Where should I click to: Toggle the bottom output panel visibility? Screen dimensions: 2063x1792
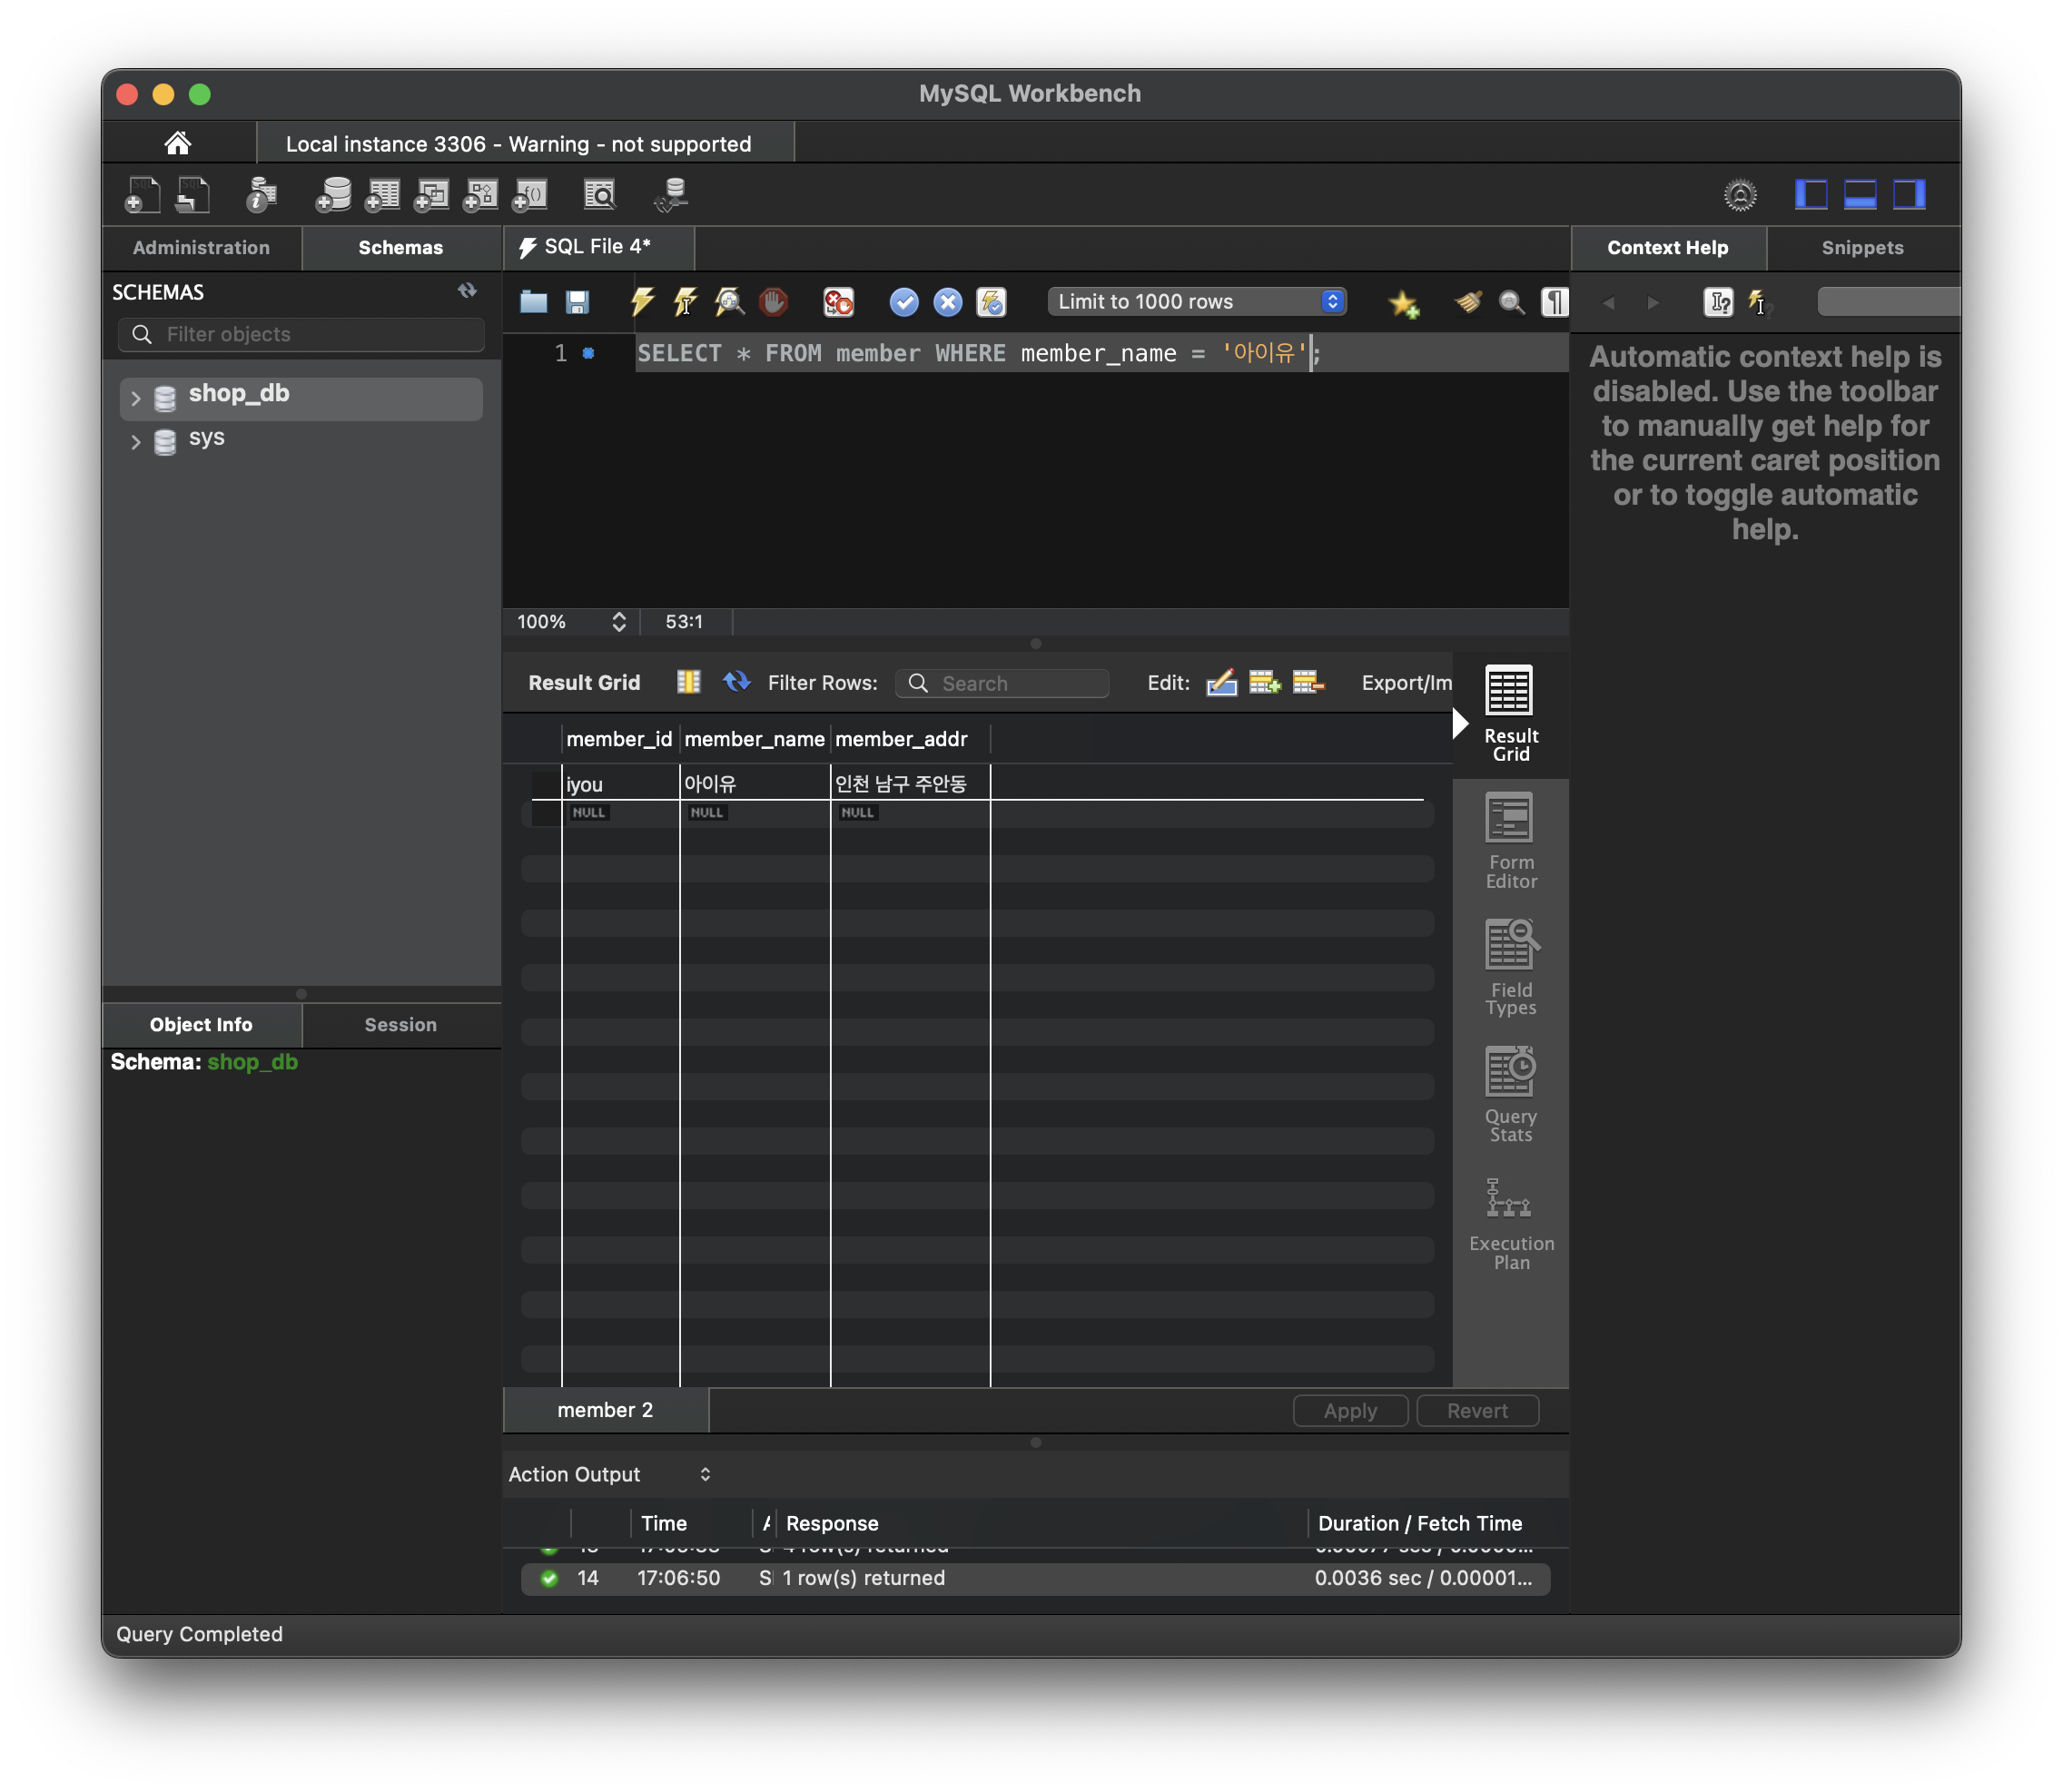pos(1860,194)
